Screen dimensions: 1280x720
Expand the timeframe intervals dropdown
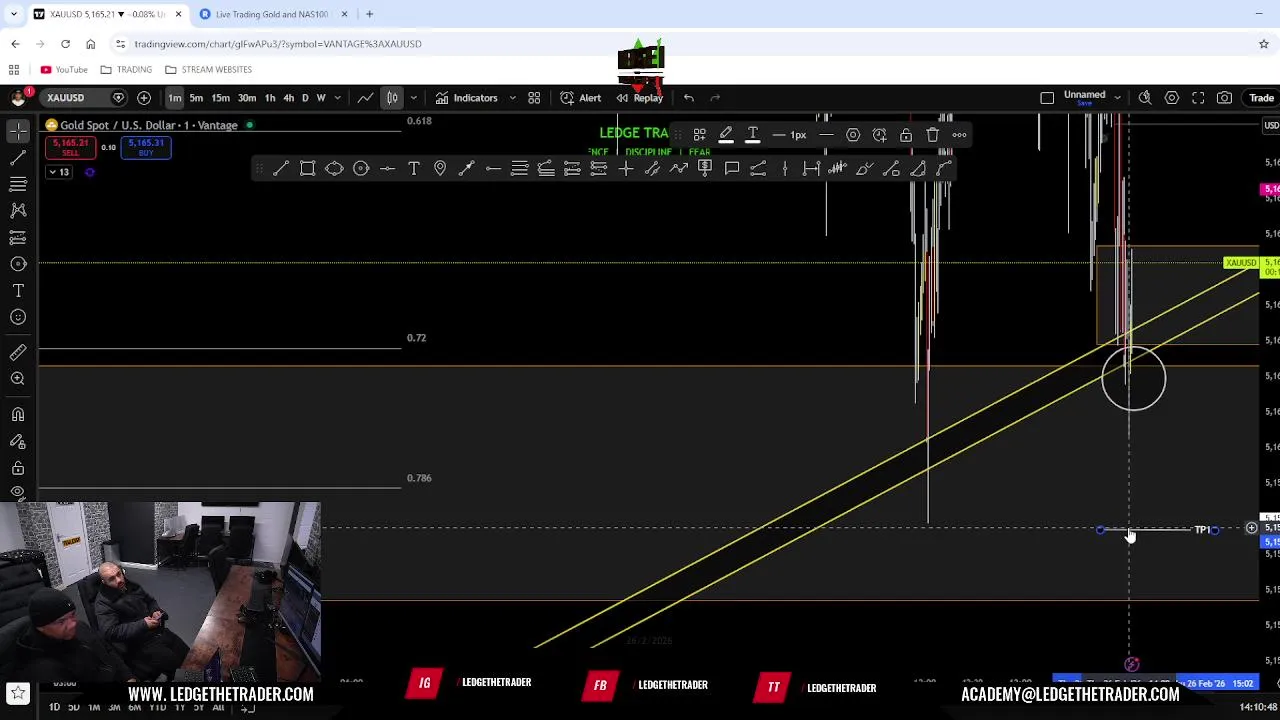338,98
